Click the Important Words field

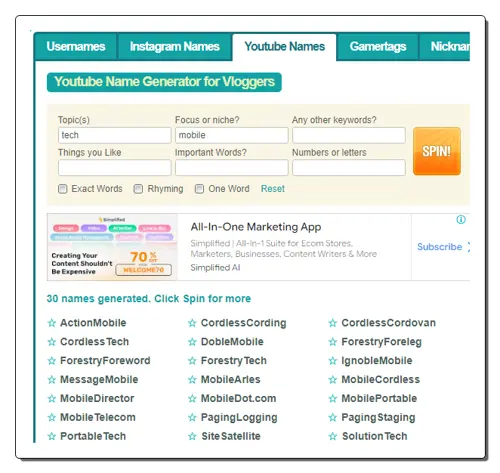click(232, 168)
